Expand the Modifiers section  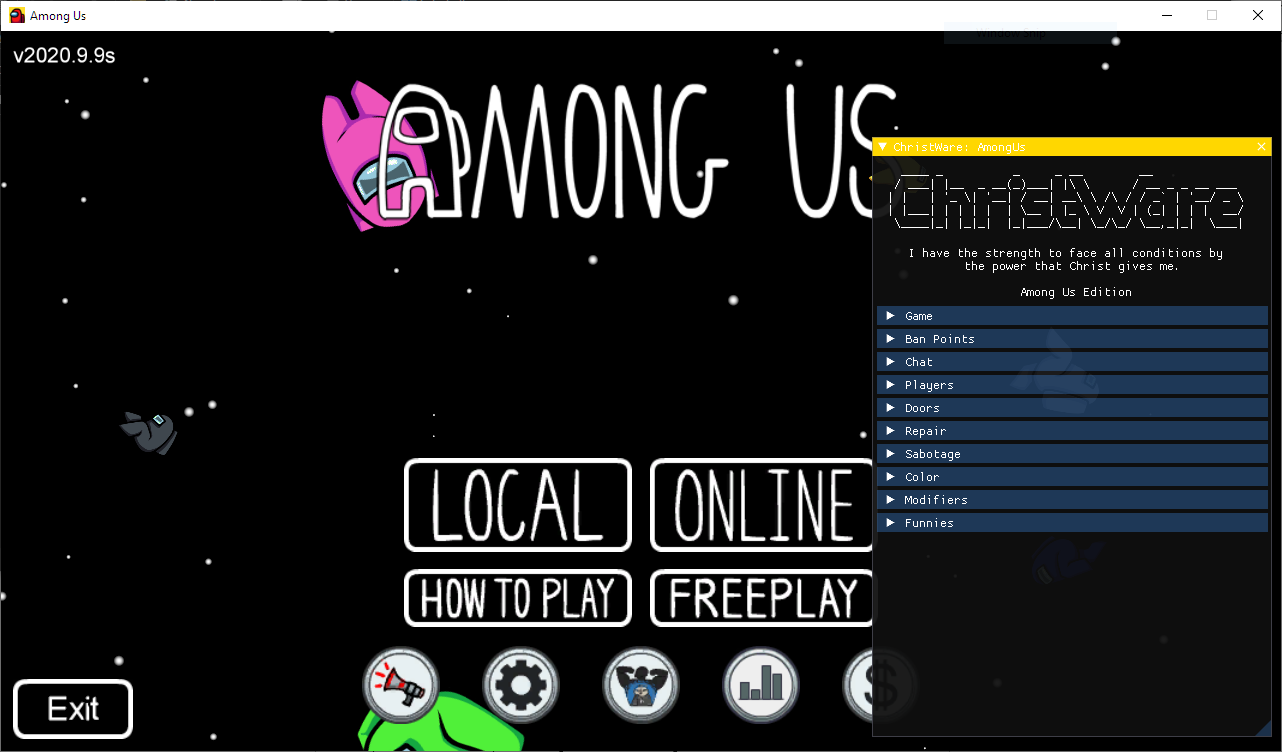coord(1072,500)
